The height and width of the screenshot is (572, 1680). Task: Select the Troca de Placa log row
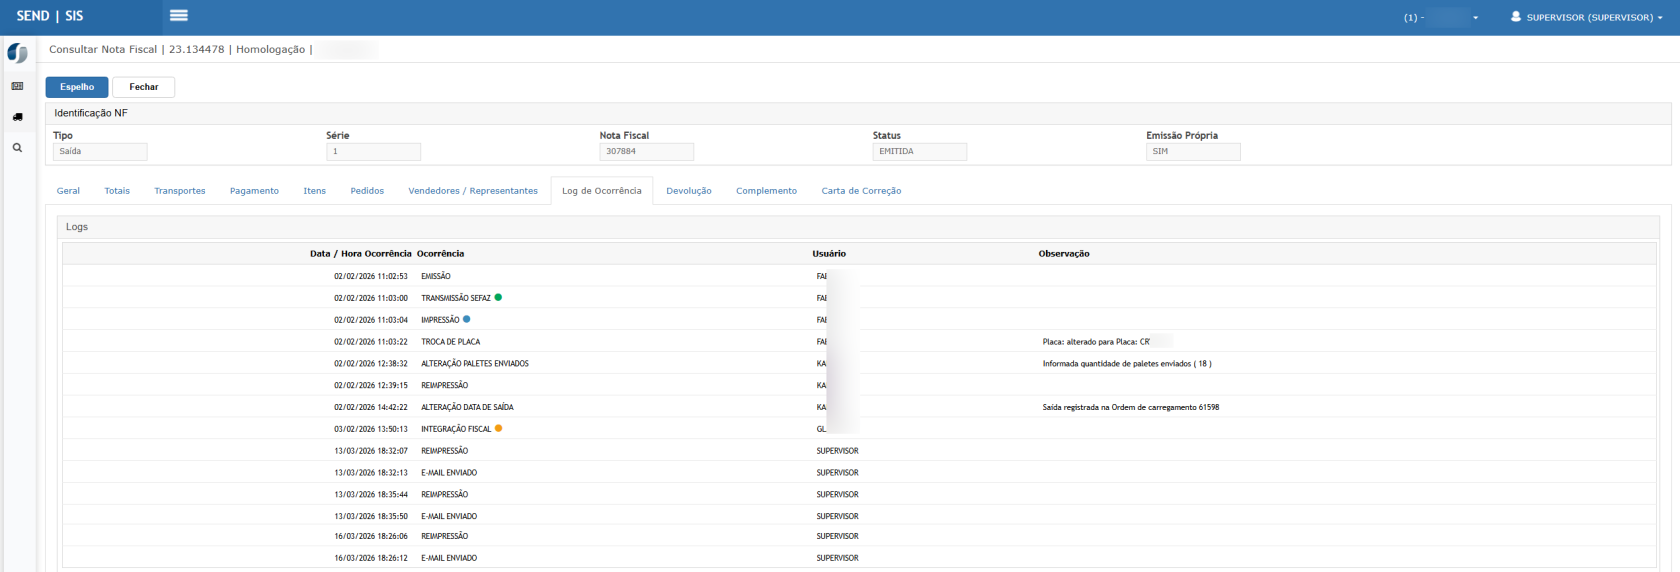click(450, 342)
